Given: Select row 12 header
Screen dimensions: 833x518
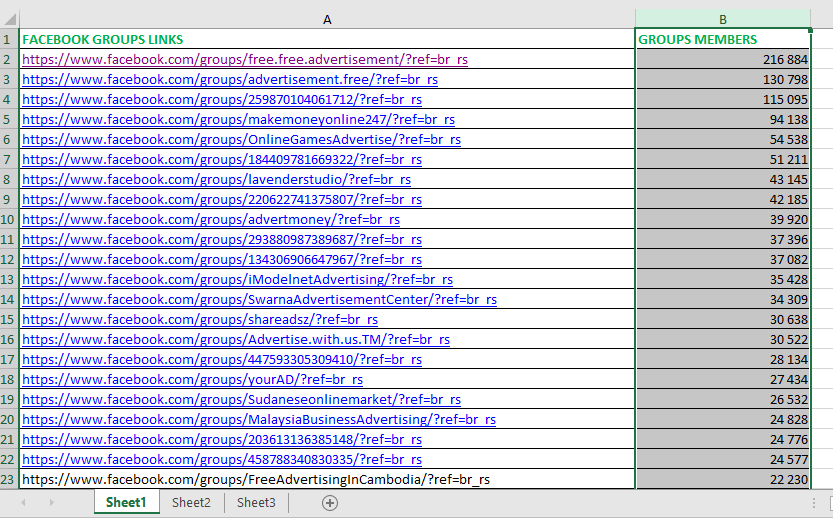Looking at the screenshot, I should 9,259.
